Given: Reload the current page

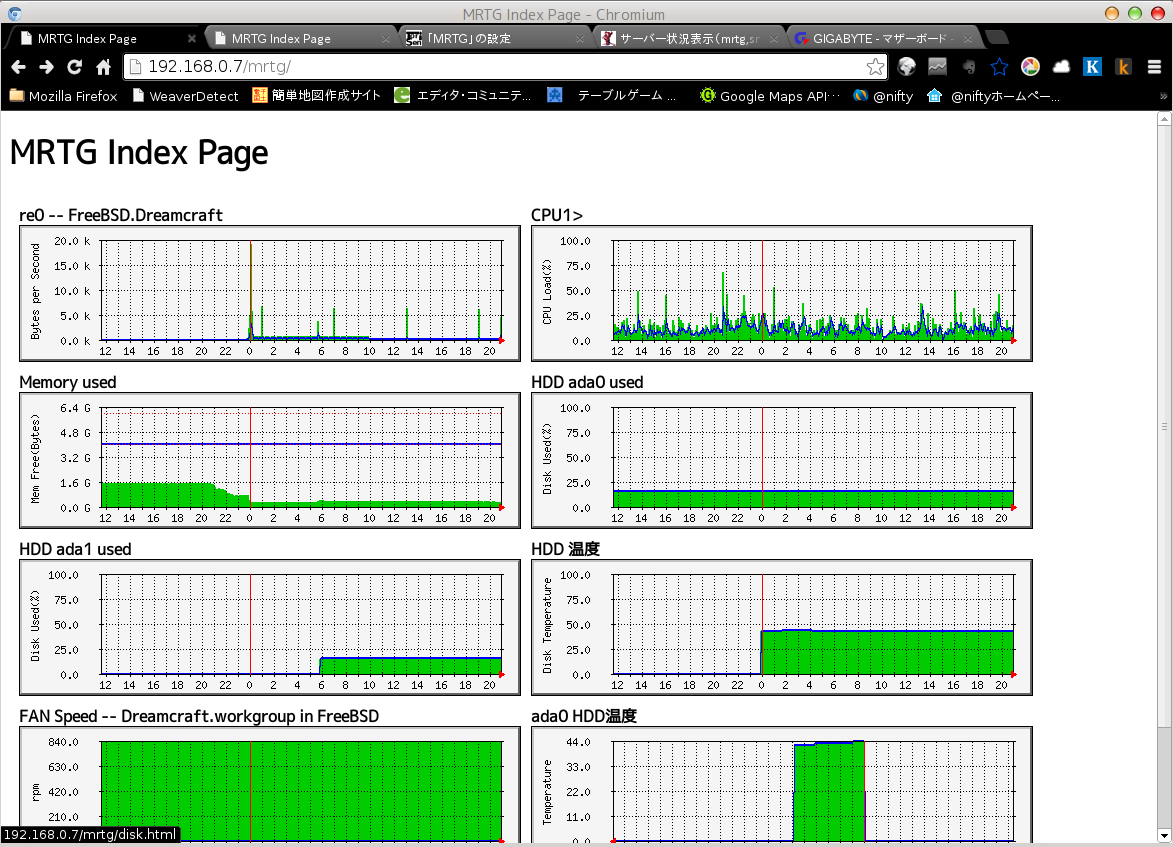Looking at the screenshot, I should click(x=74, y=67).
